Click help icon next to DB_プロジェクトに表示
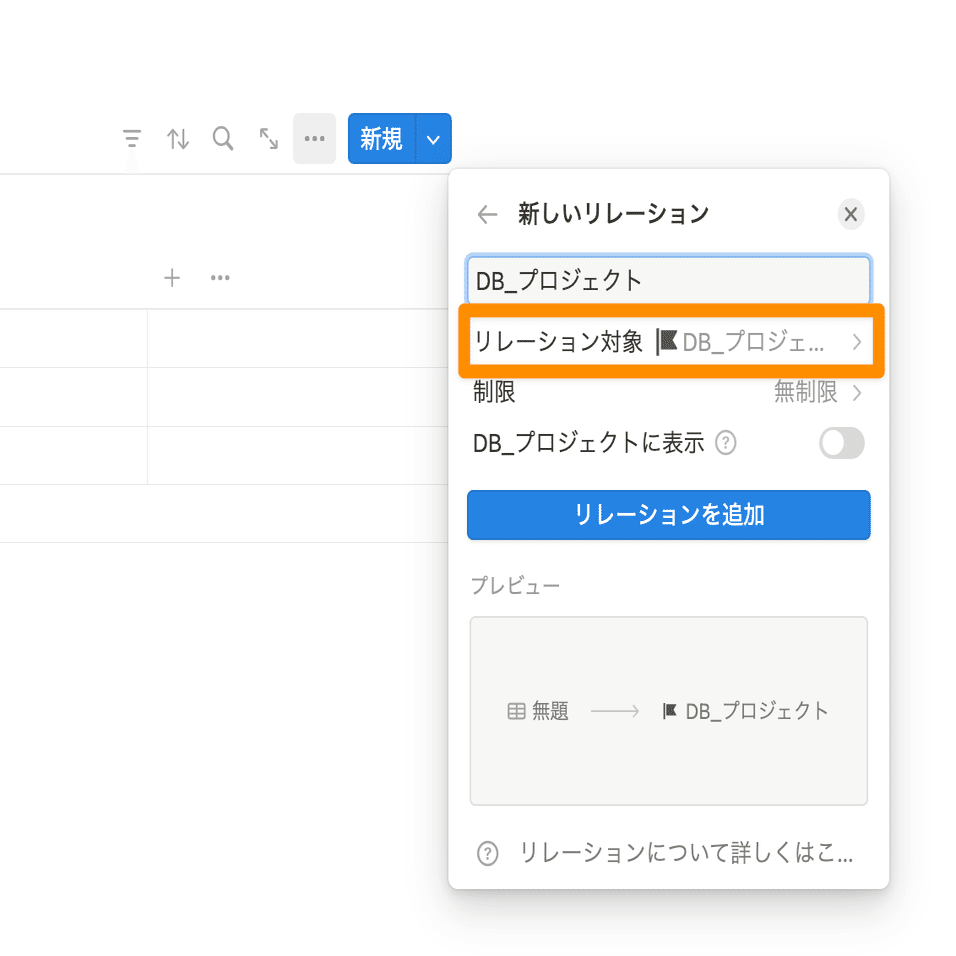This screenshot has width=956, height=956. (x=726, y=443)
